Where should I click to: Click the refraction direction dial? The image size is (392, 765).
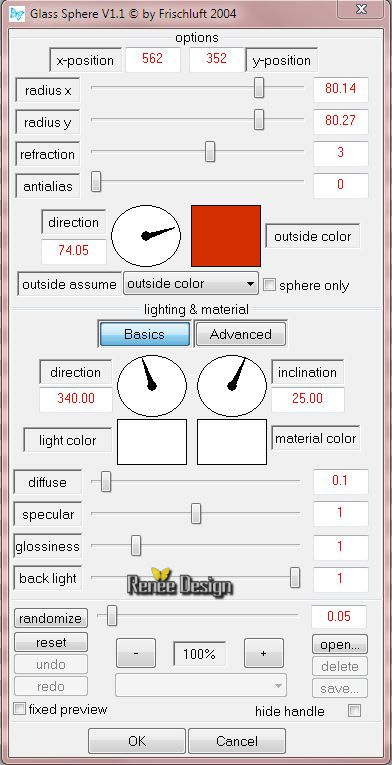(146, 236)
